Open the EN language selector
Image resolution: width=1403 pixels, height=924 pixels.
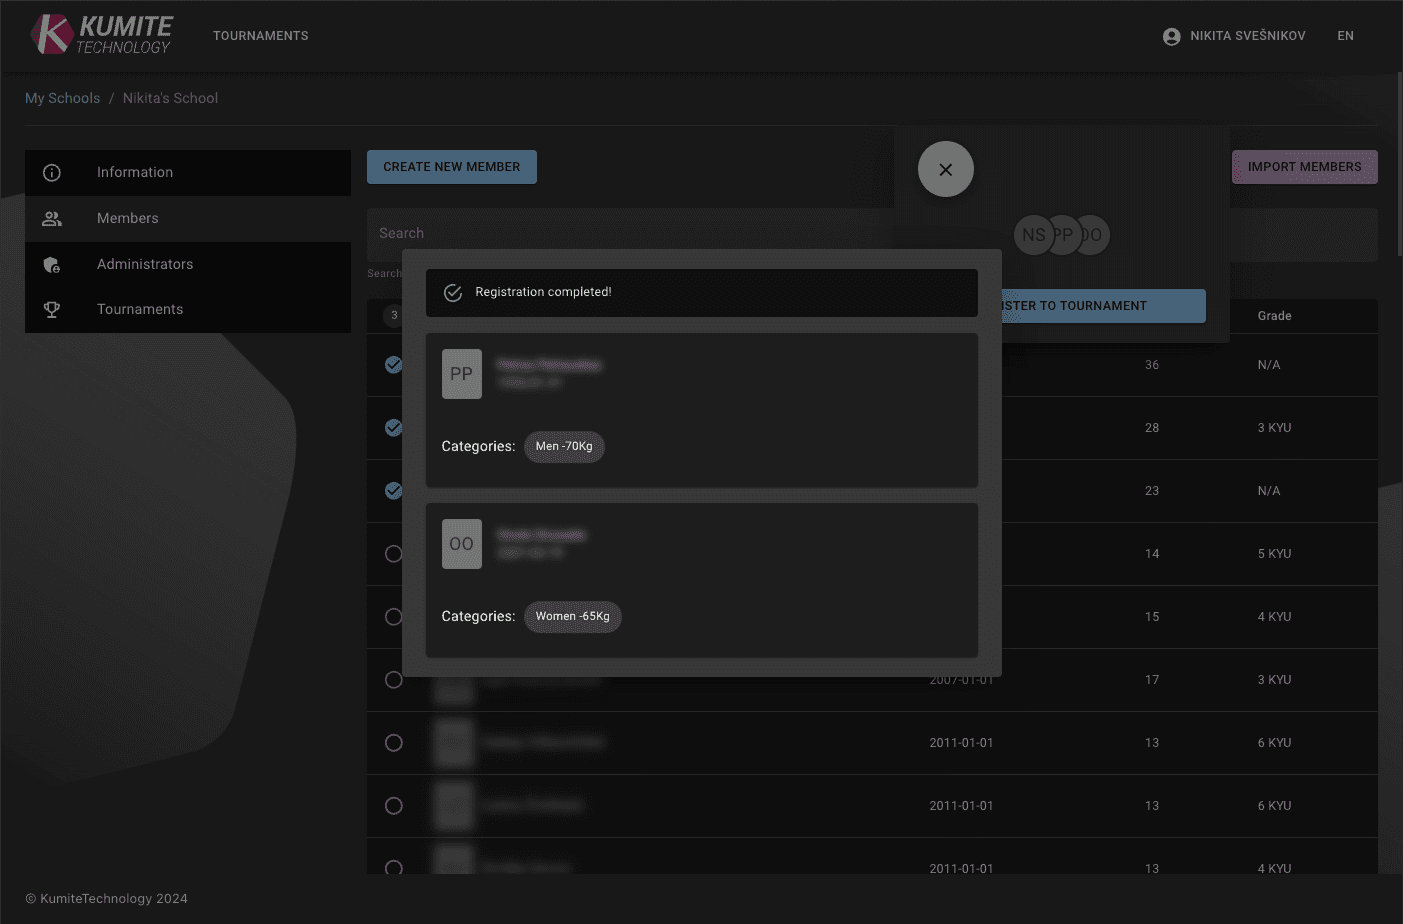(1345, 36)
